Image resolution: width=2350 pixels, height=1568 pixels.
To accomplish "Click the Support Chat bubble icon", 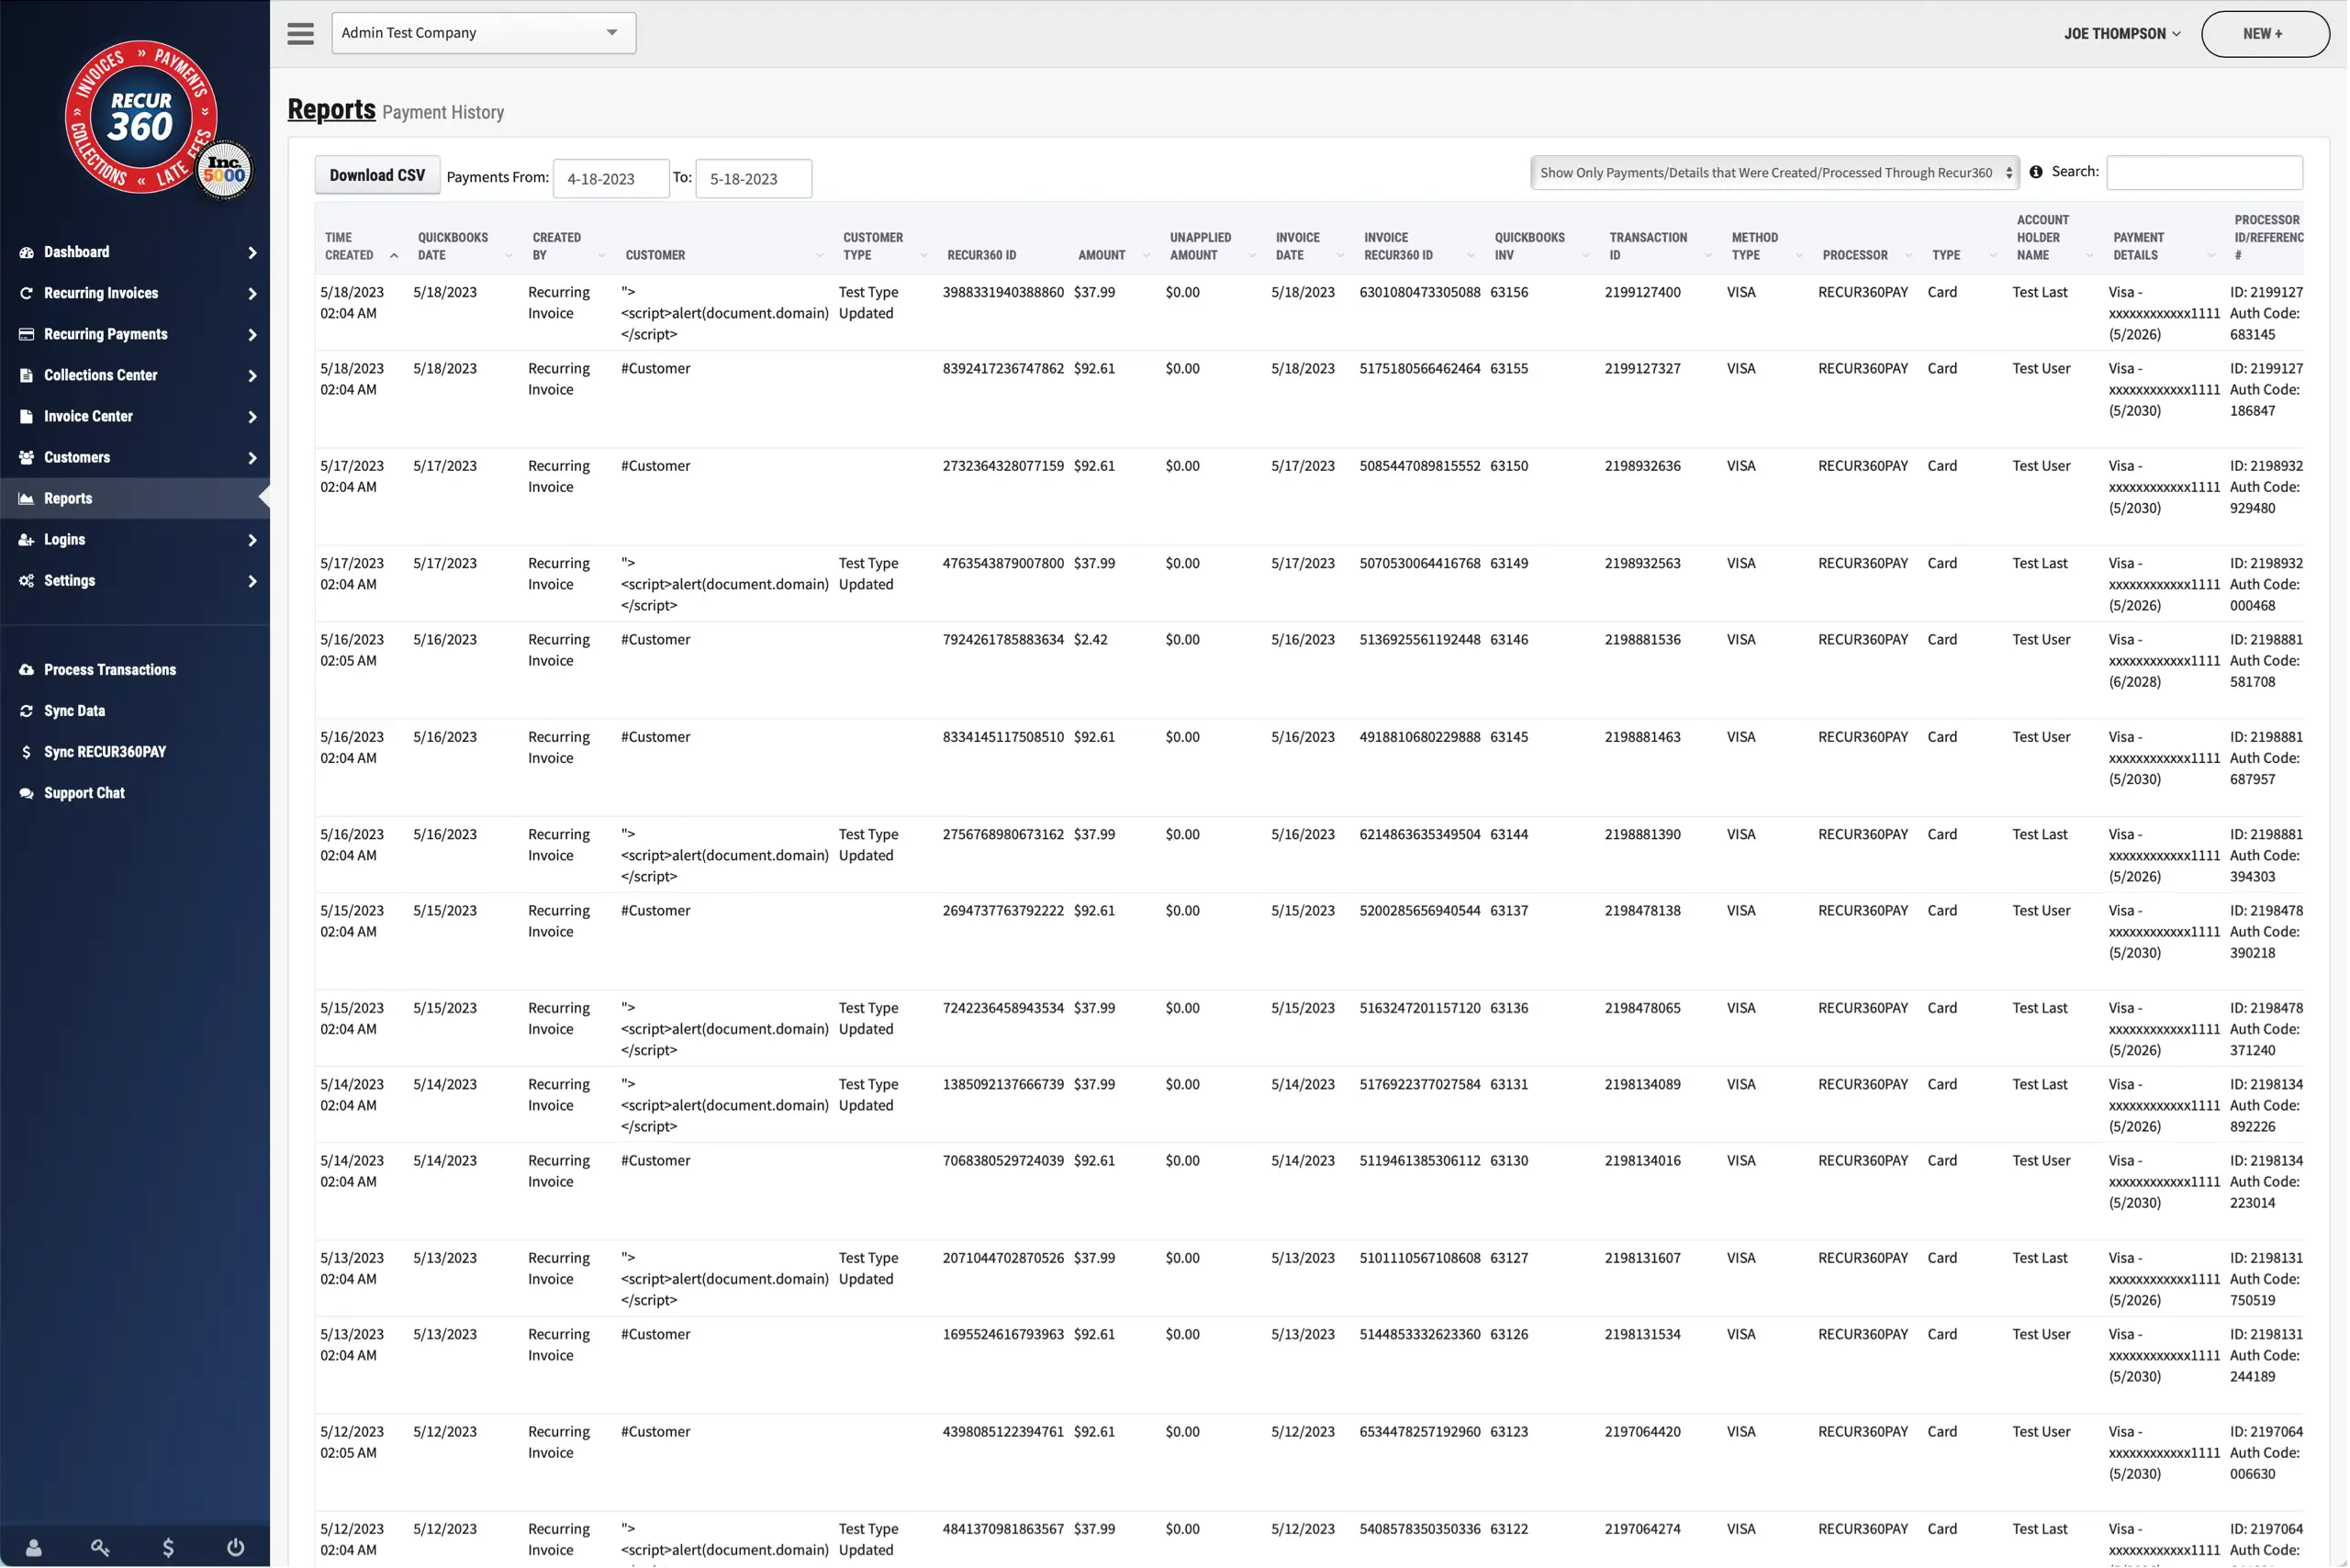I will [27, 793].
